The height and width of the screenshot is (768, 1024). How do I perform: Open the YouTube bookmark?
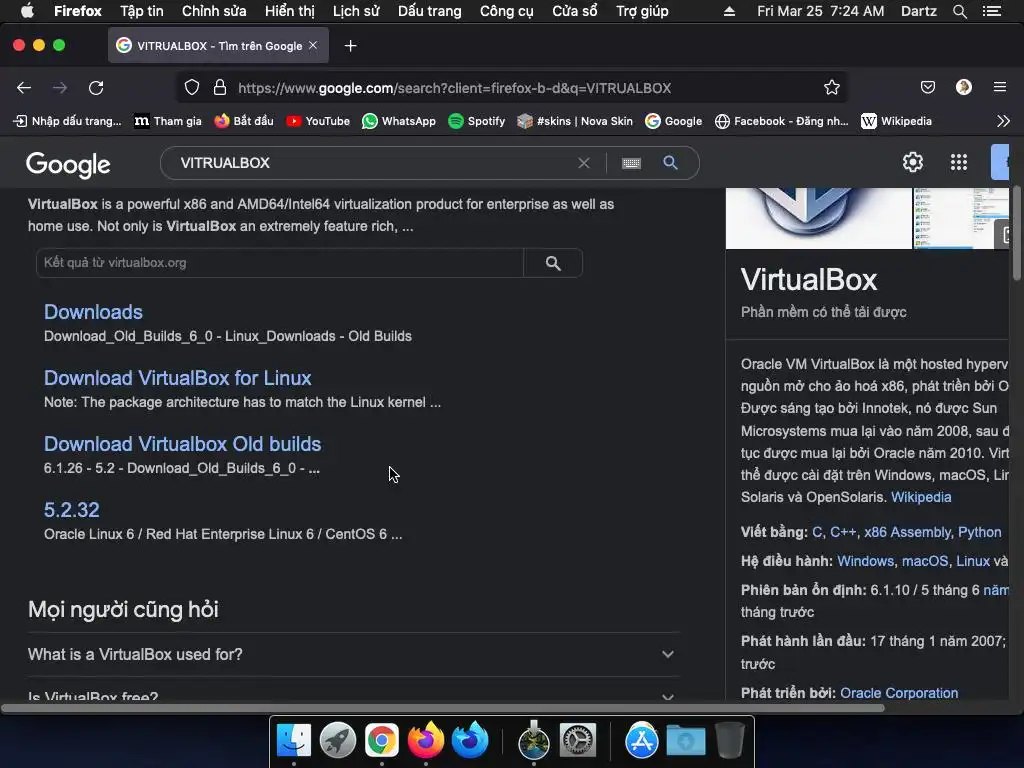[318, 121]
